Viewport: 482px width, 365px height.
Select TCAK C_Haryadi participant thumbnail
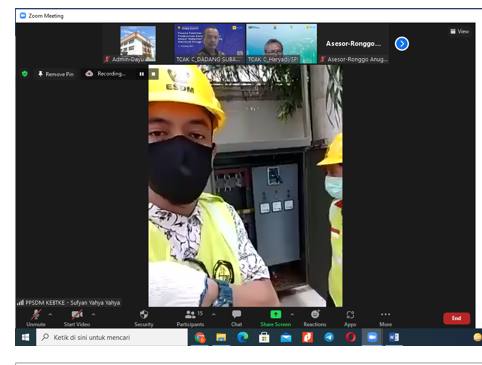(282, 44)
